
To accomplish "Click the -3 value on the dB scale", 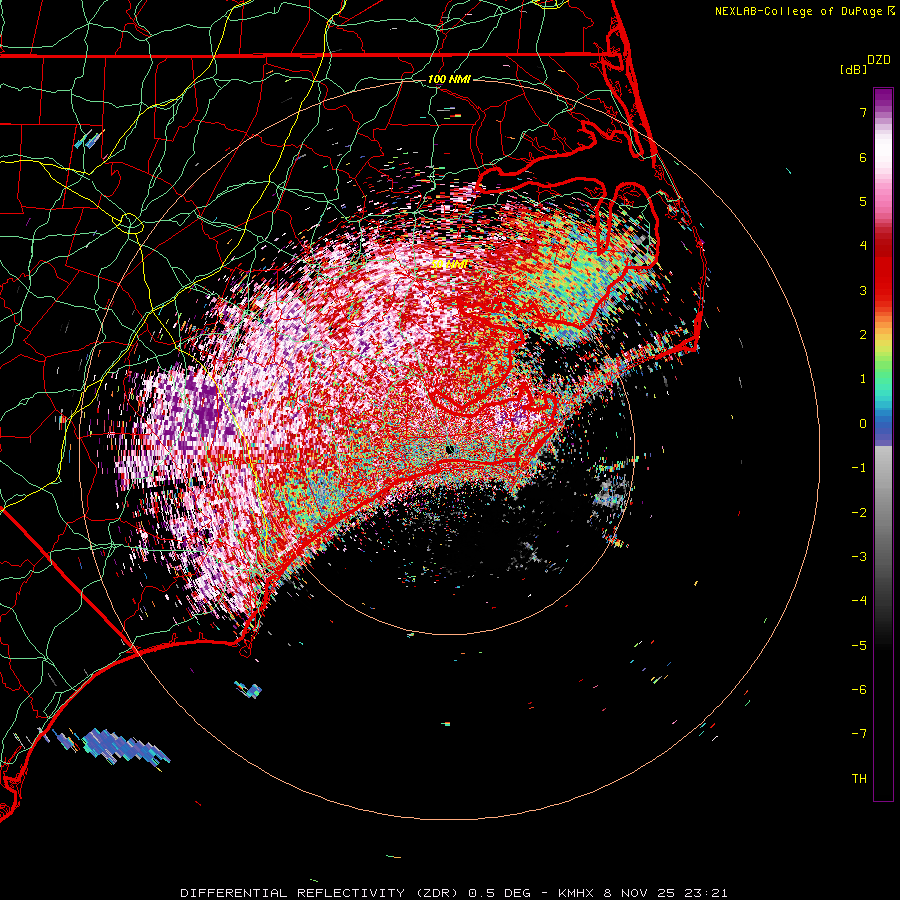I will (859, 557).
